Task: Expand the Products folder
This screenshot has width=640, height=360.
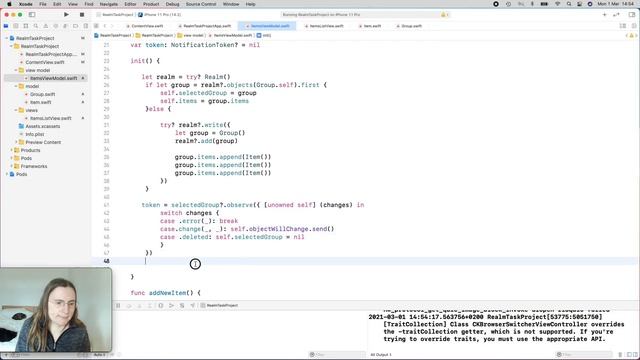Action: [x=11, y=150]
